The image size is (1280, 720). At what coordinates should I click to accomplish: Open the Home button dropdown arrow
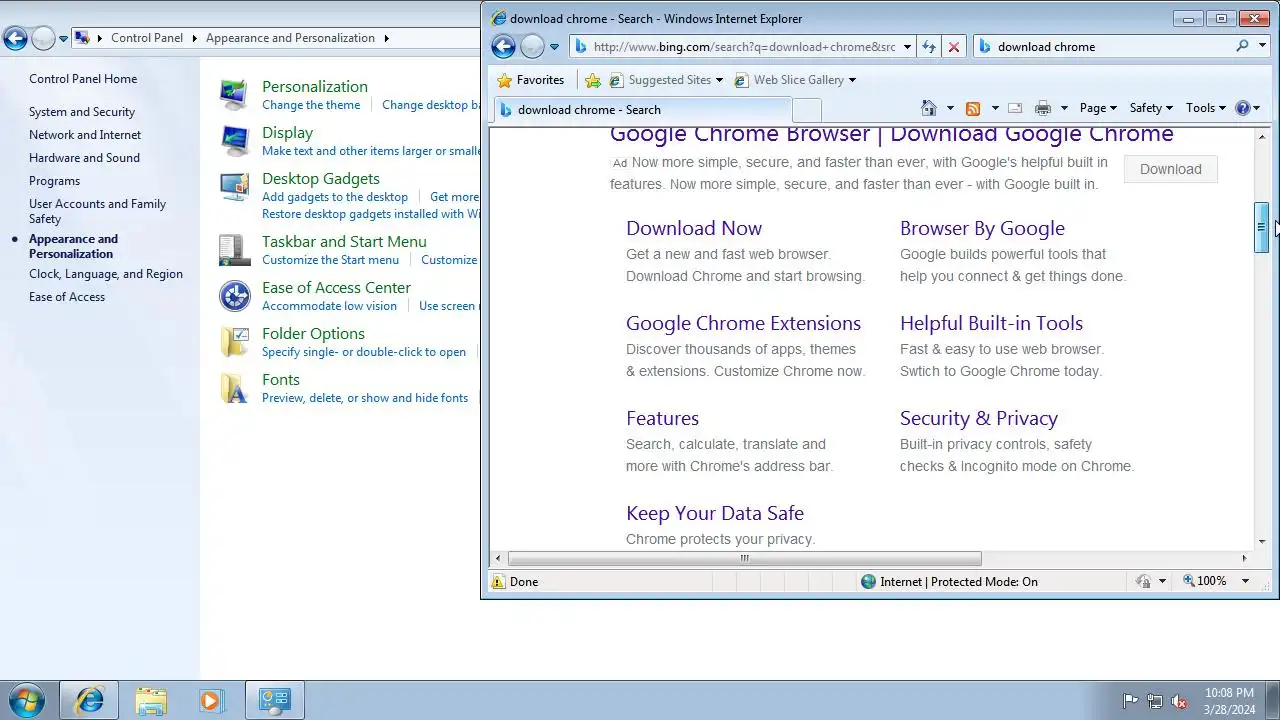click(x=950, y=108)
